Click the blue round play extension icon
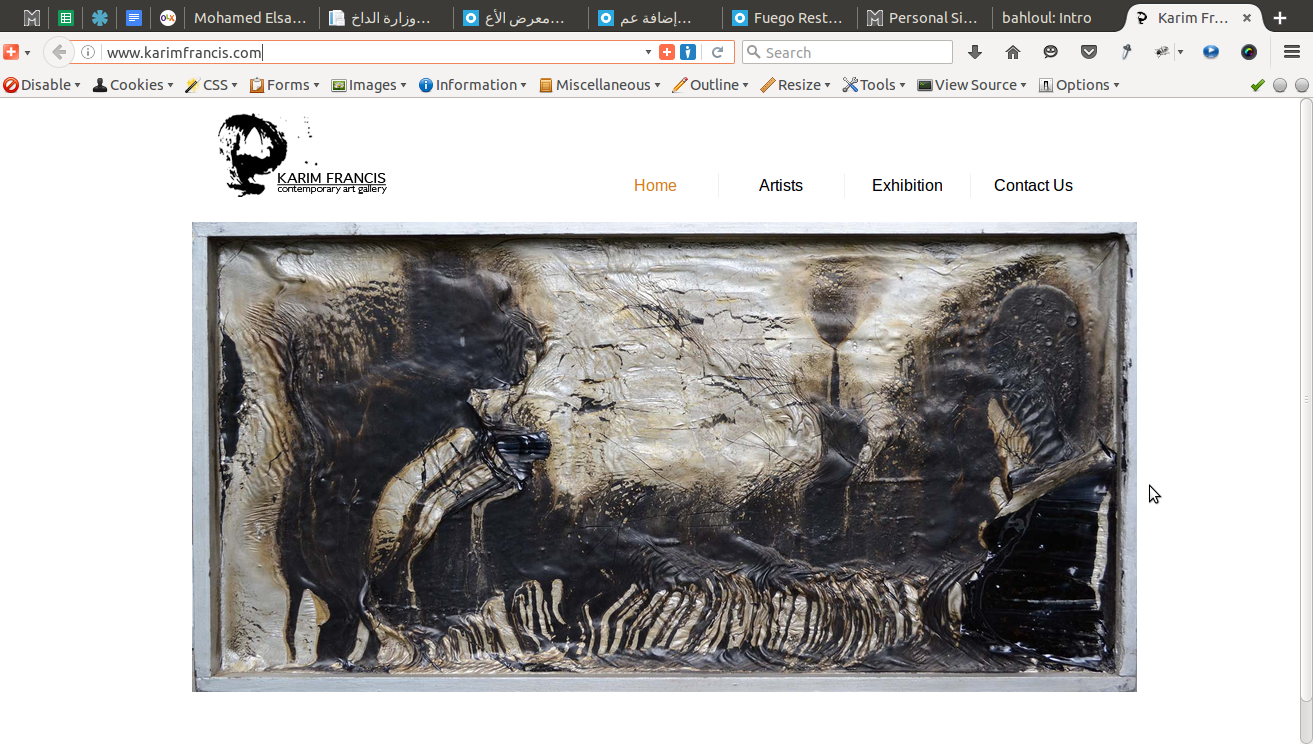 point(1211,52)
